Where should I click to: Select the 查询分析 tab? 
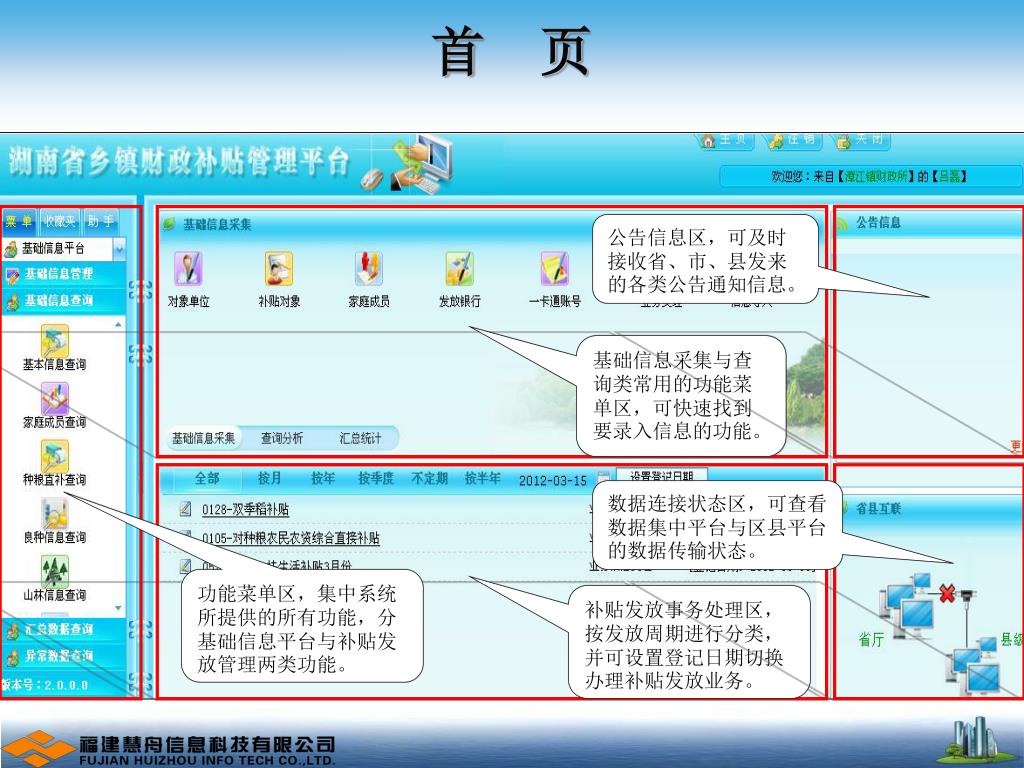(x=282, y=438)
